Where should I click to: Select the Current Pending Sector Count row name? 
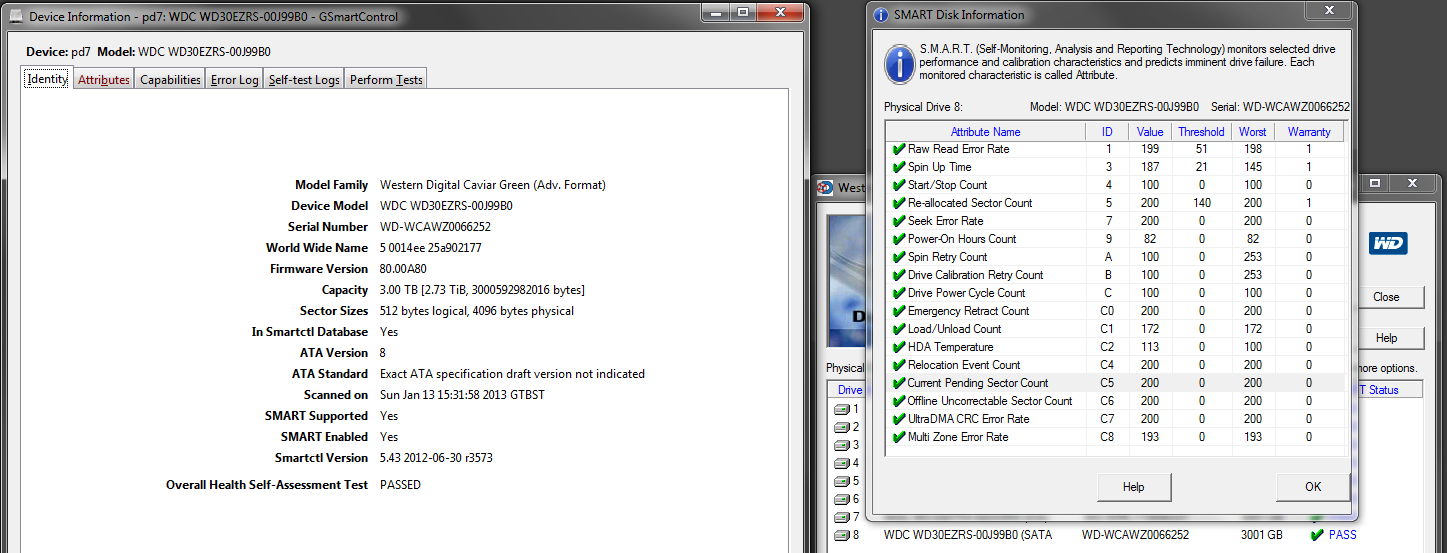tap(978, 383)
